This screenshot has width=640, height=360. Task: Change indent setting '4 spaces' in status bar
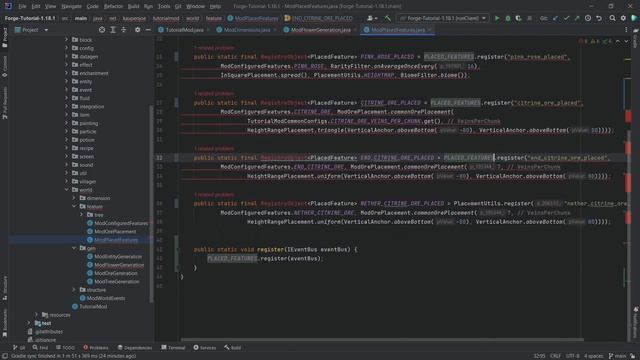(x=593, y=356)
